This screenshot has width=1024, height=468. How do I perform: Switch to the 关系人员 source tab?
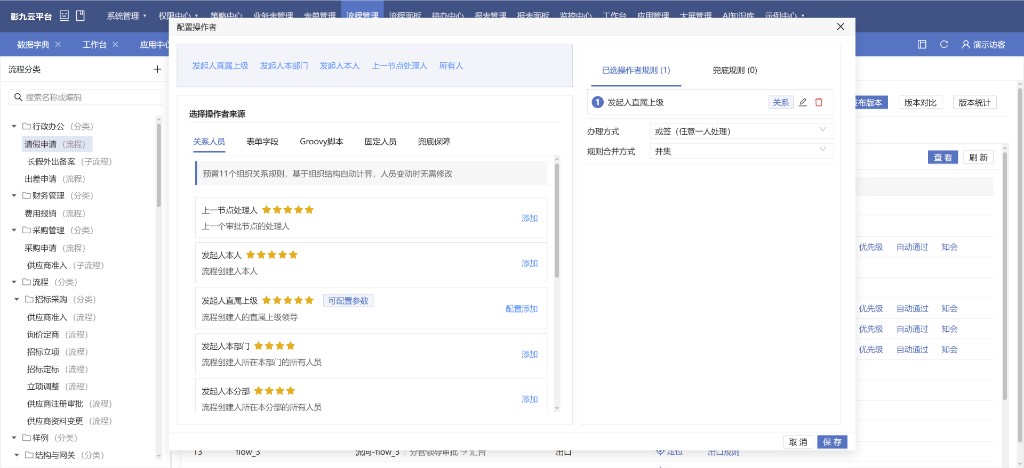coord(209,141)
